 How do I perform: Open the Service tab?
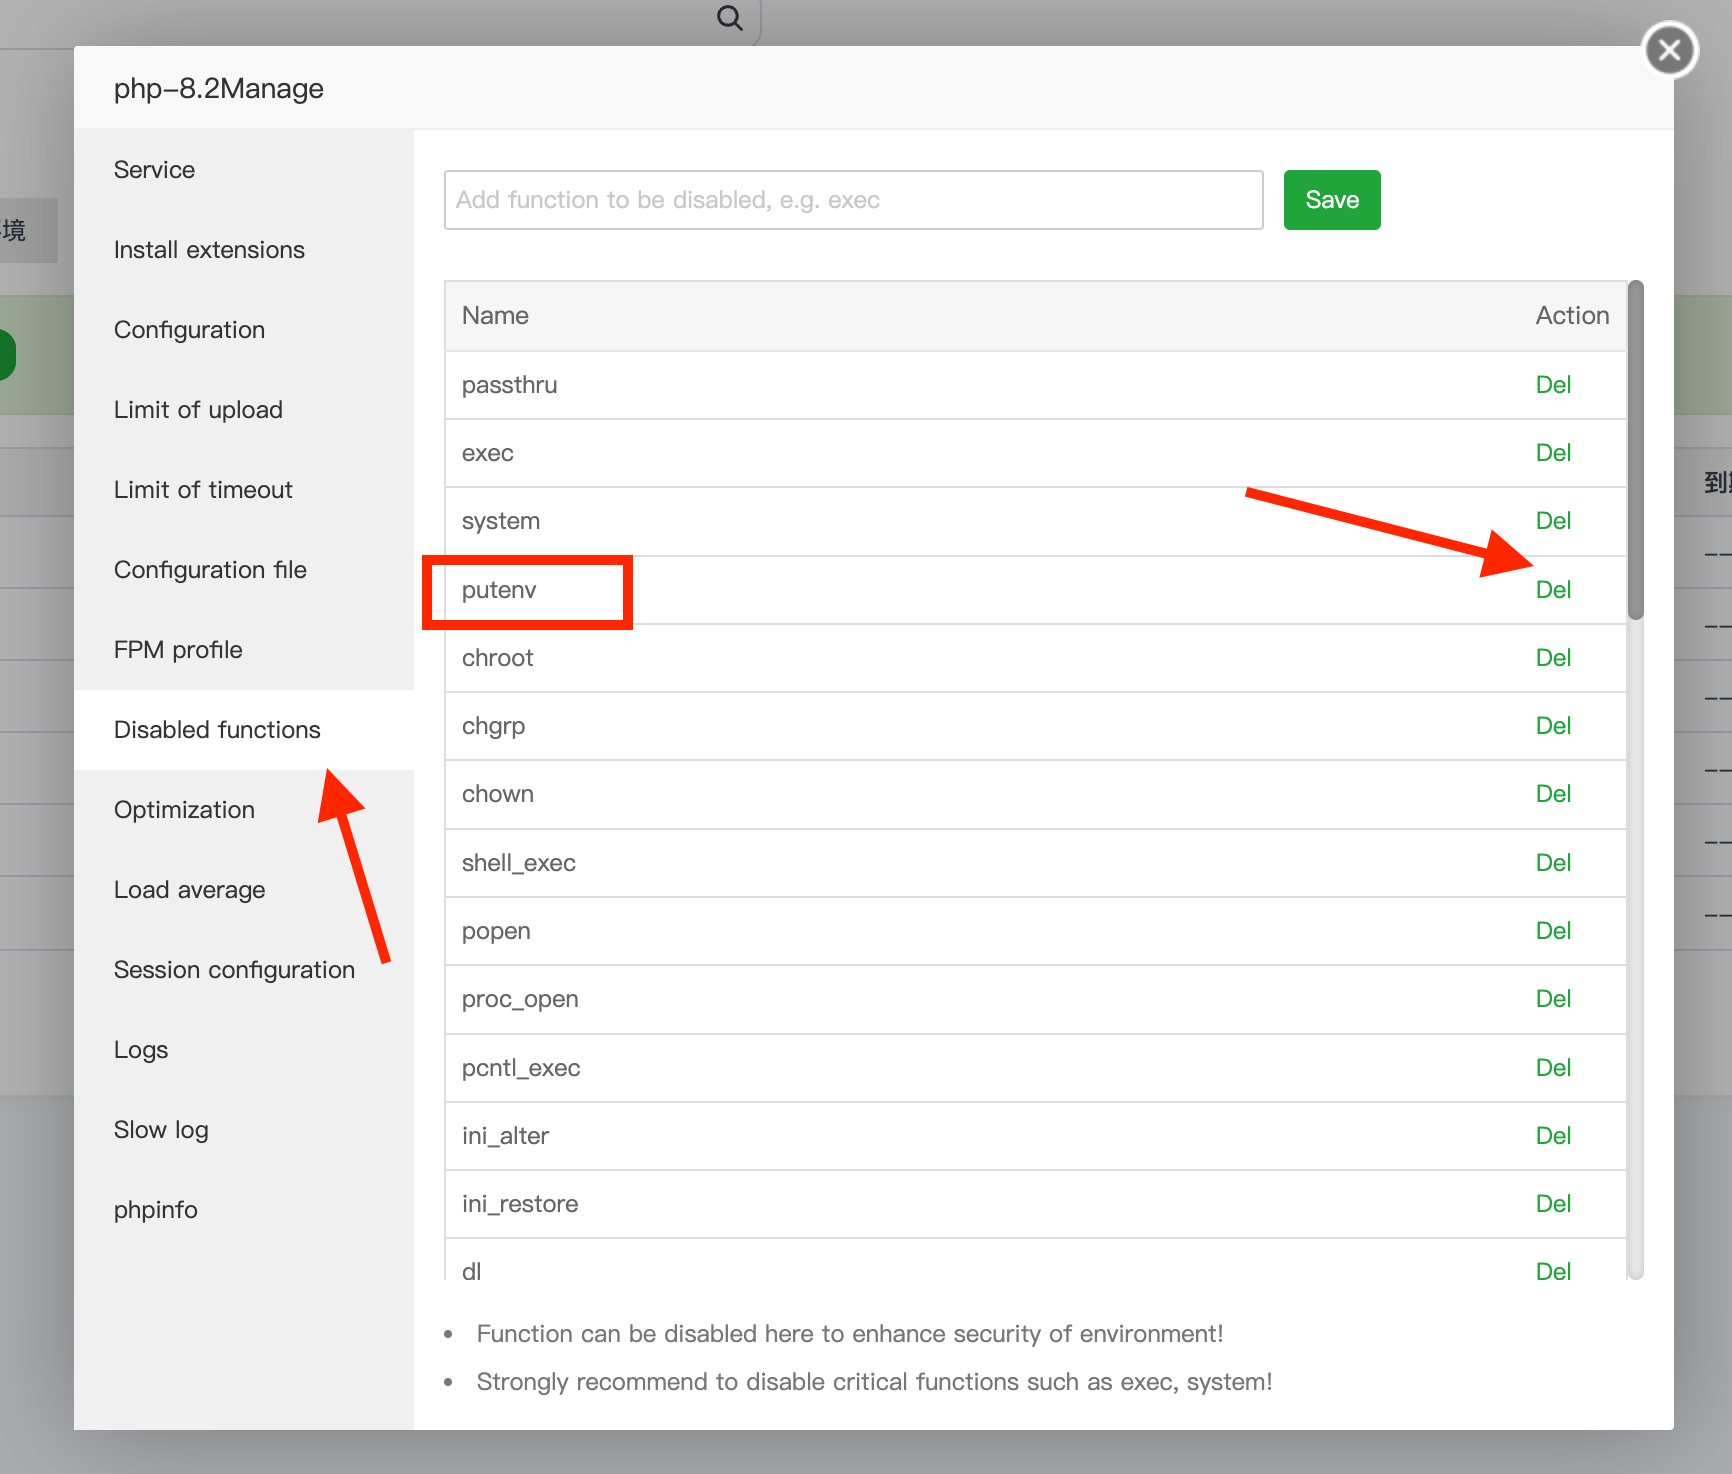point(154,170)
